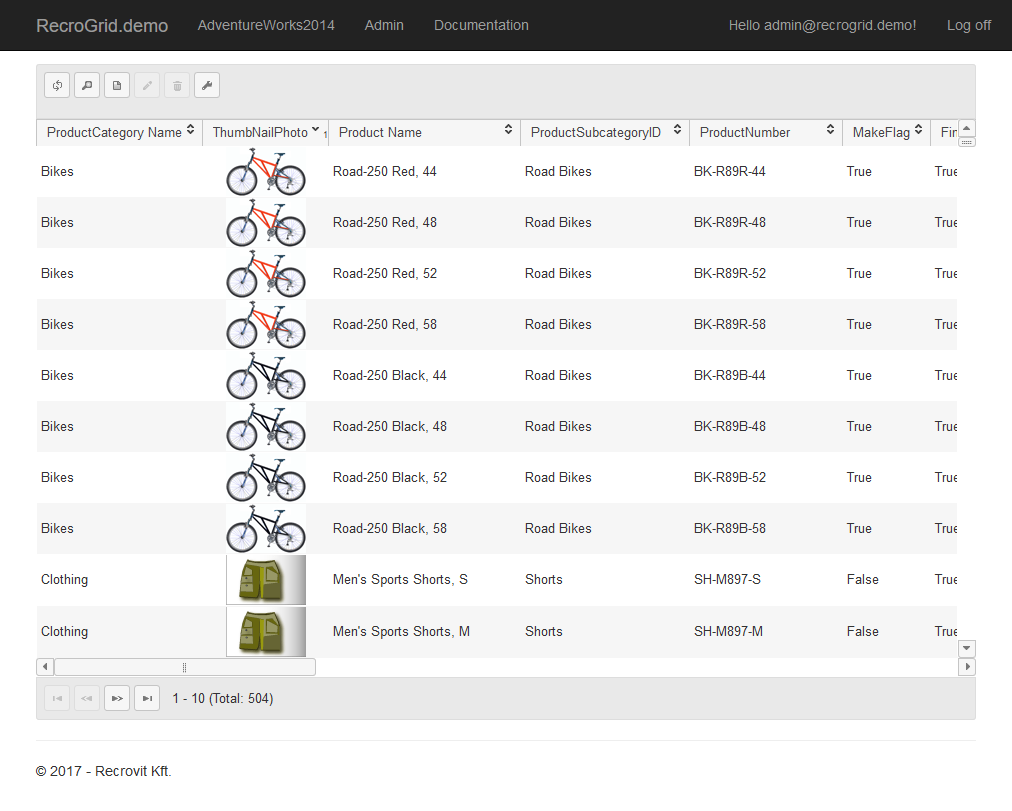Image resolution: width=1012 pixels, height=811 pixels.
Task: Click the wrench settings icon
Action: [x=207, y=86]
